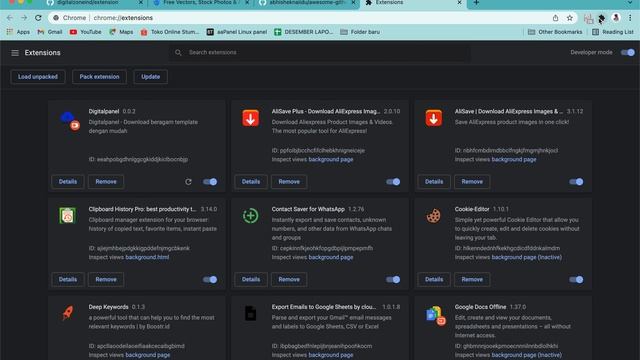Open the Folder baru bookmark folder
Viewport: 640px width, 360px height.
click(x=360, y=32)
